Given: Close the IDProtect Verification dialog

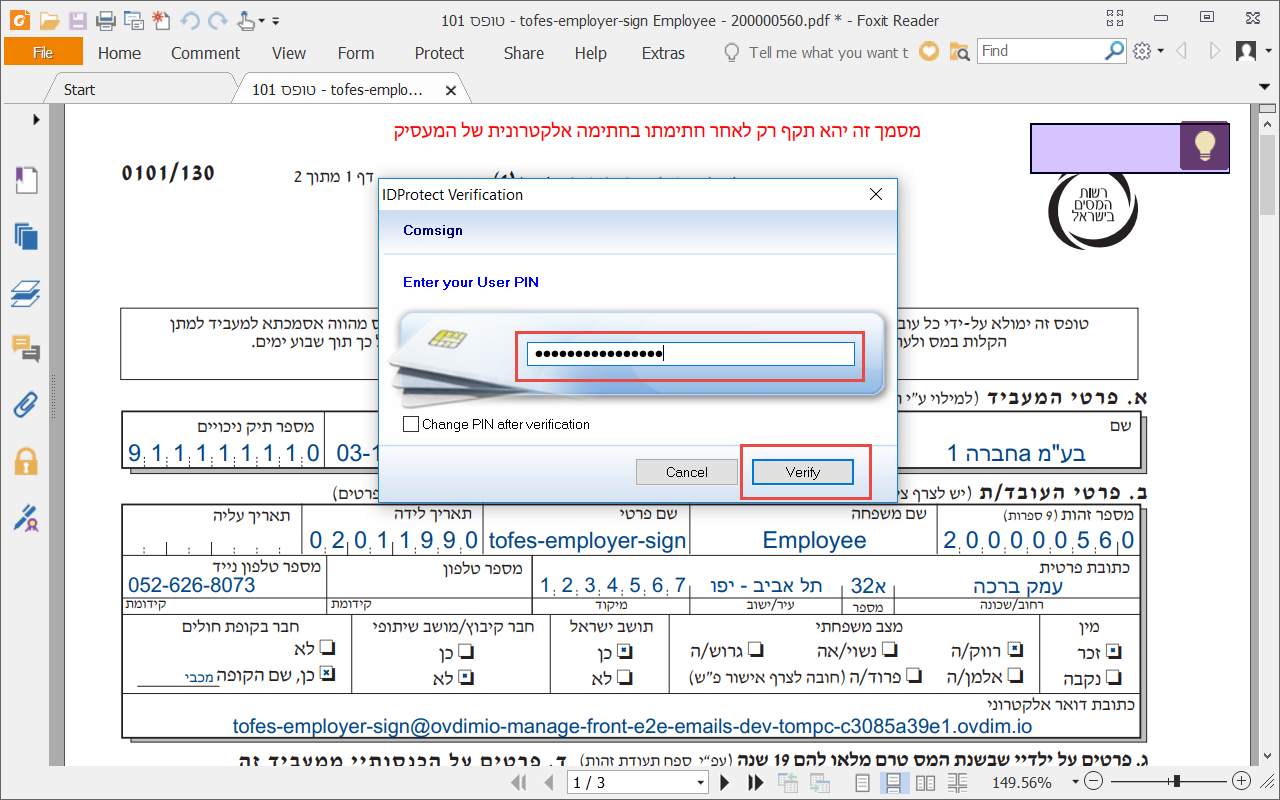Looking at the screenshot, I should click(x=876, y=195).
